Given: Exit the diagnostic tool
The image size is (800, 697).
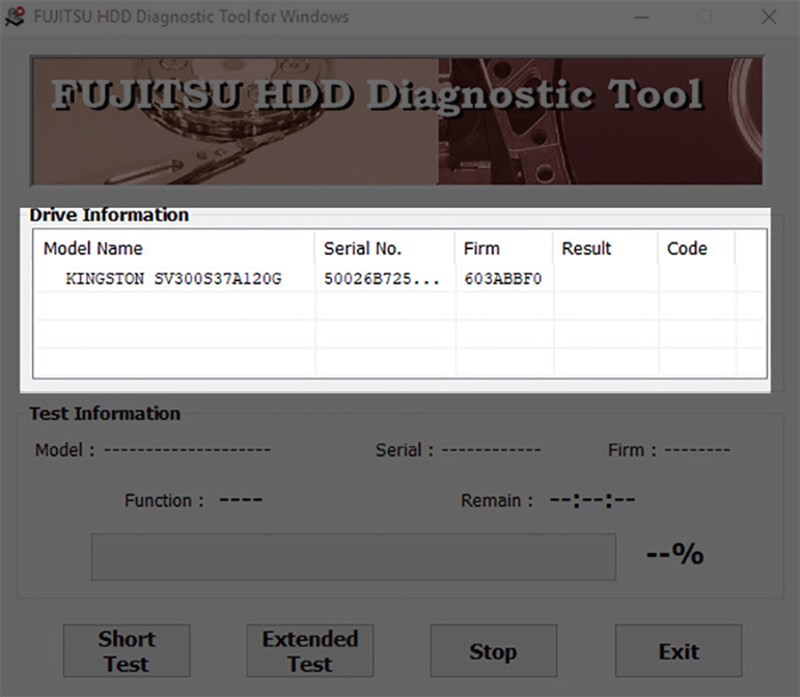Looking at the screenshot, I should coord(679,651).
